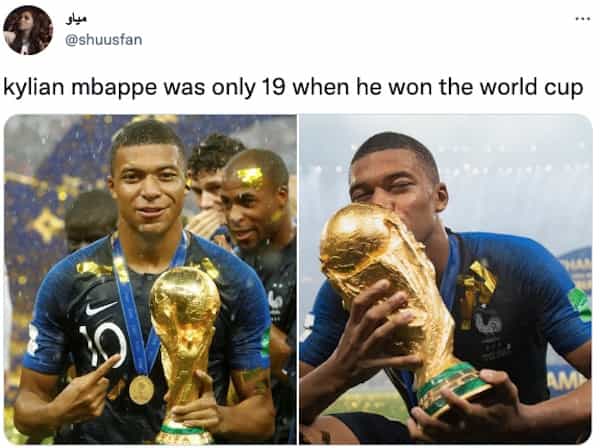The image size is (600, 448).
Task: Click the number "19" in the tweet text
Action: (274, 86)
